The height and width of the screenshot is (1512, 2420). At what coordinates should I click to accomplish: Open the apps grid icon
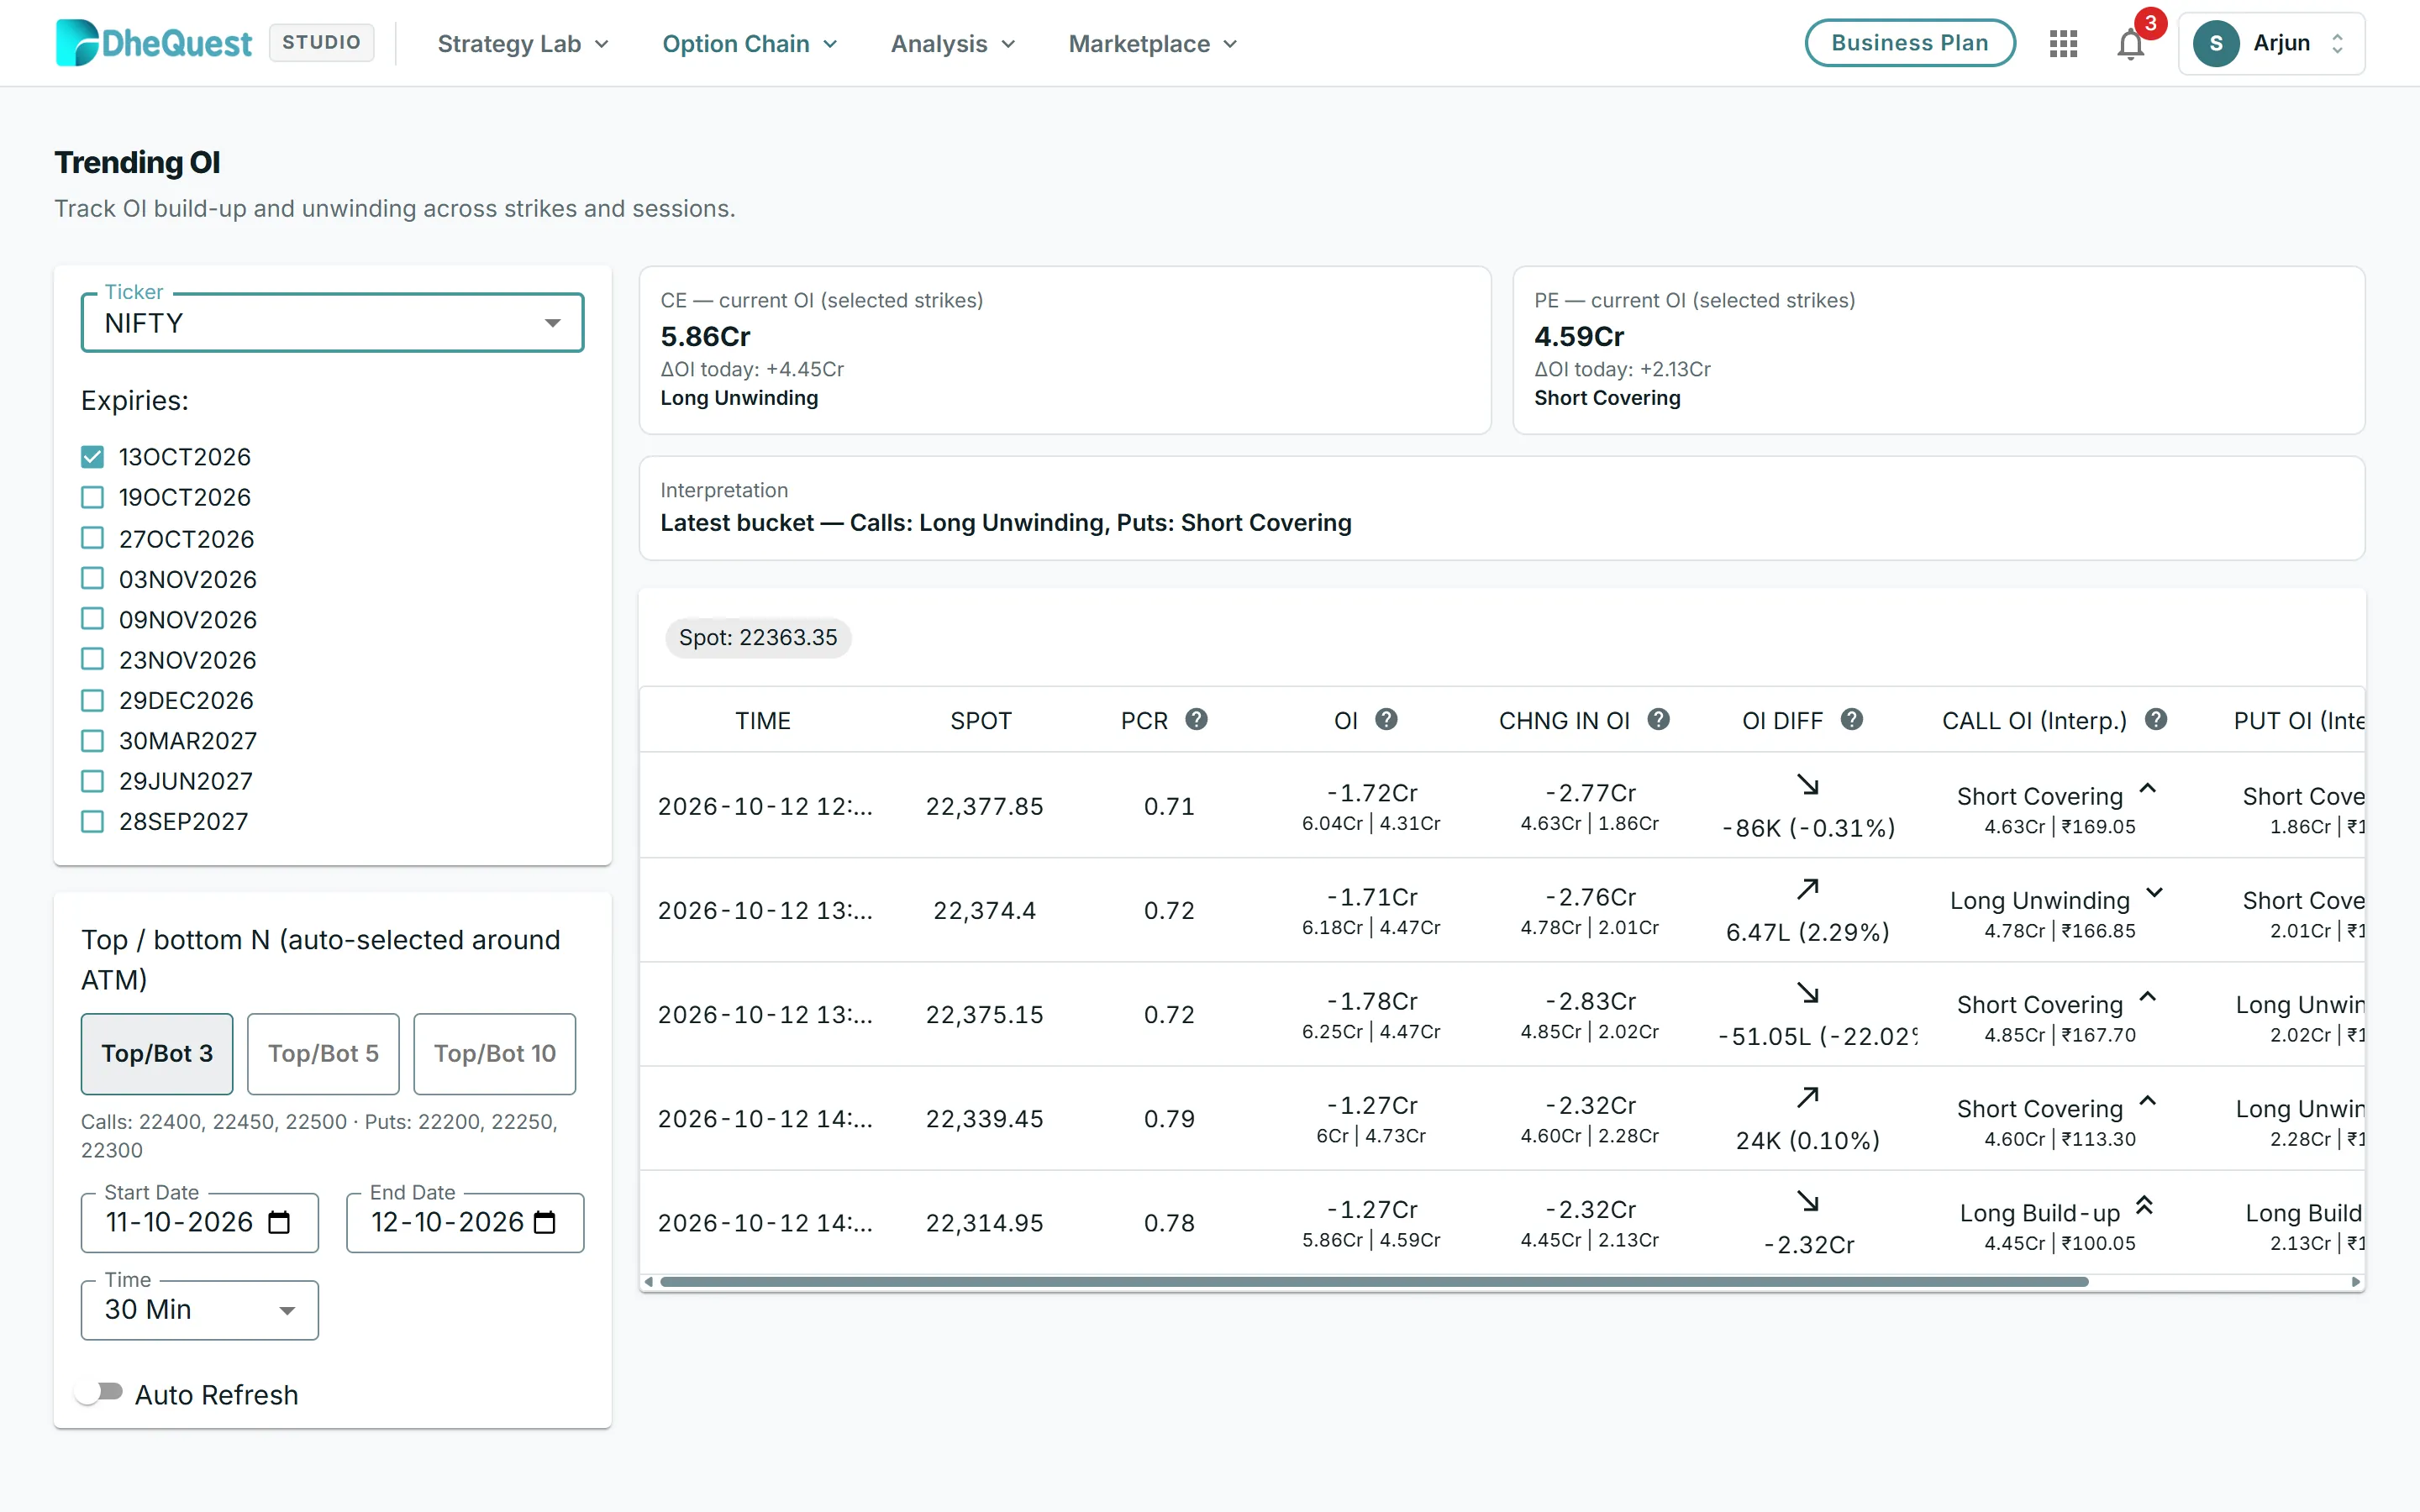point(2063,43)
